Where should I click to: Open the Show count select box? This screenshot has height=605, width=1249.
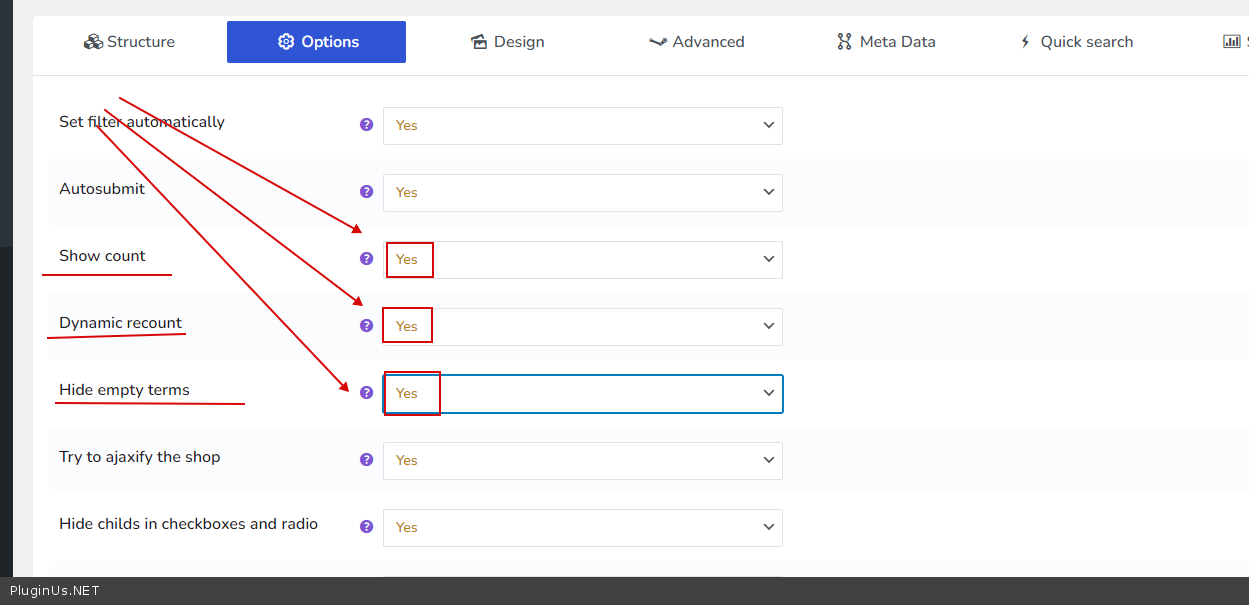pos(582,260)
